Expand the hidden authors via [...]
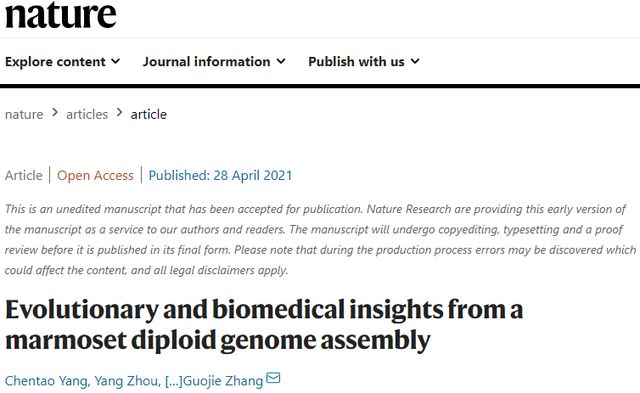 [x=173, y=381]
